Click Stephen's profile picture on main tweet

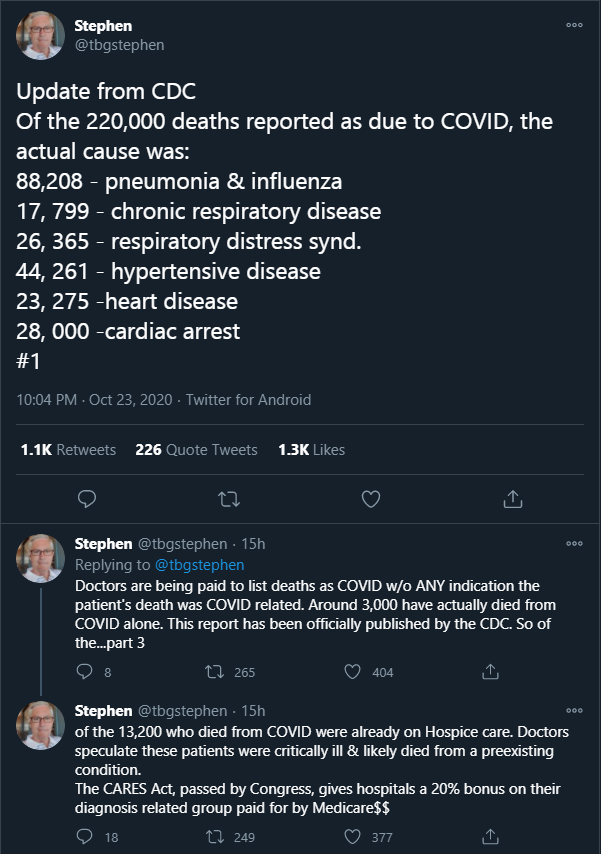click(x=41, y=36)
